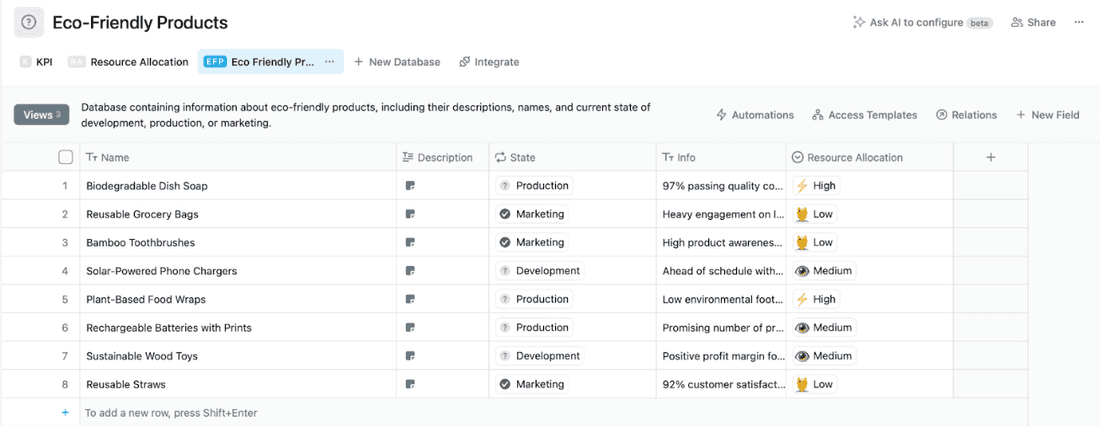Click Medium allocation tag for Rechargeable Batteries
This screenshot has height=426, width=1100.
pyautogui.click(x=824, y=328)
